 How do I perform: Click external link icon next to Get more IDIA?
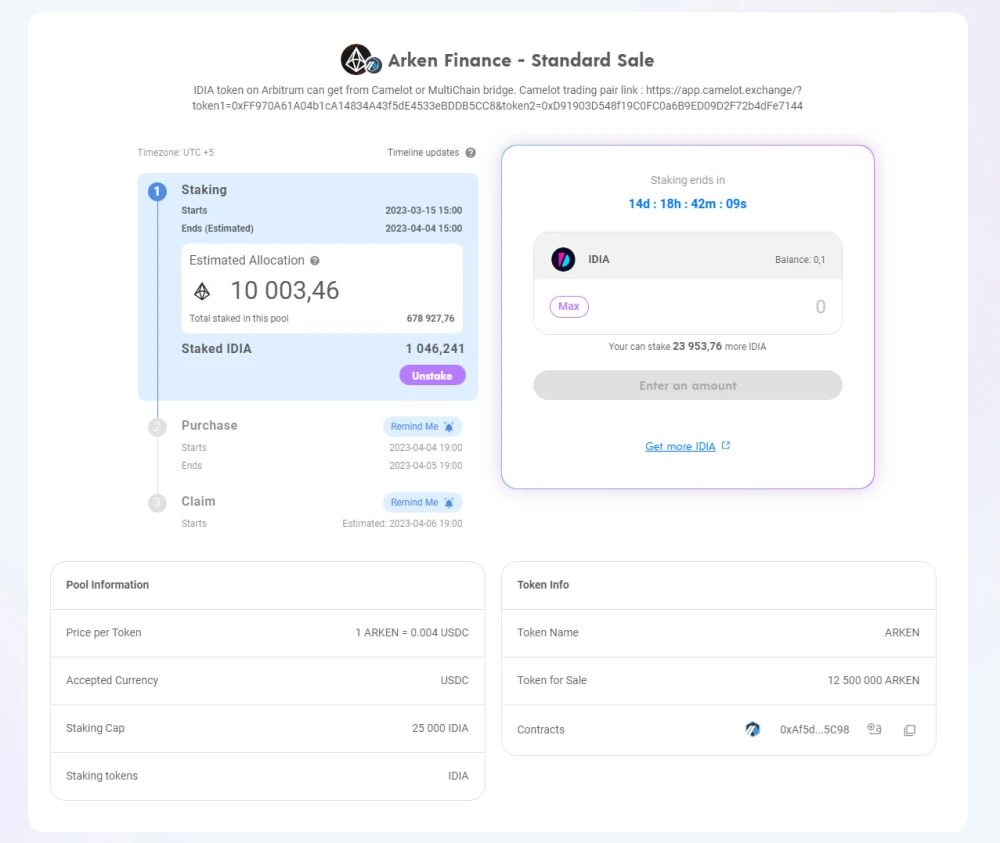[x=726, y=446]
